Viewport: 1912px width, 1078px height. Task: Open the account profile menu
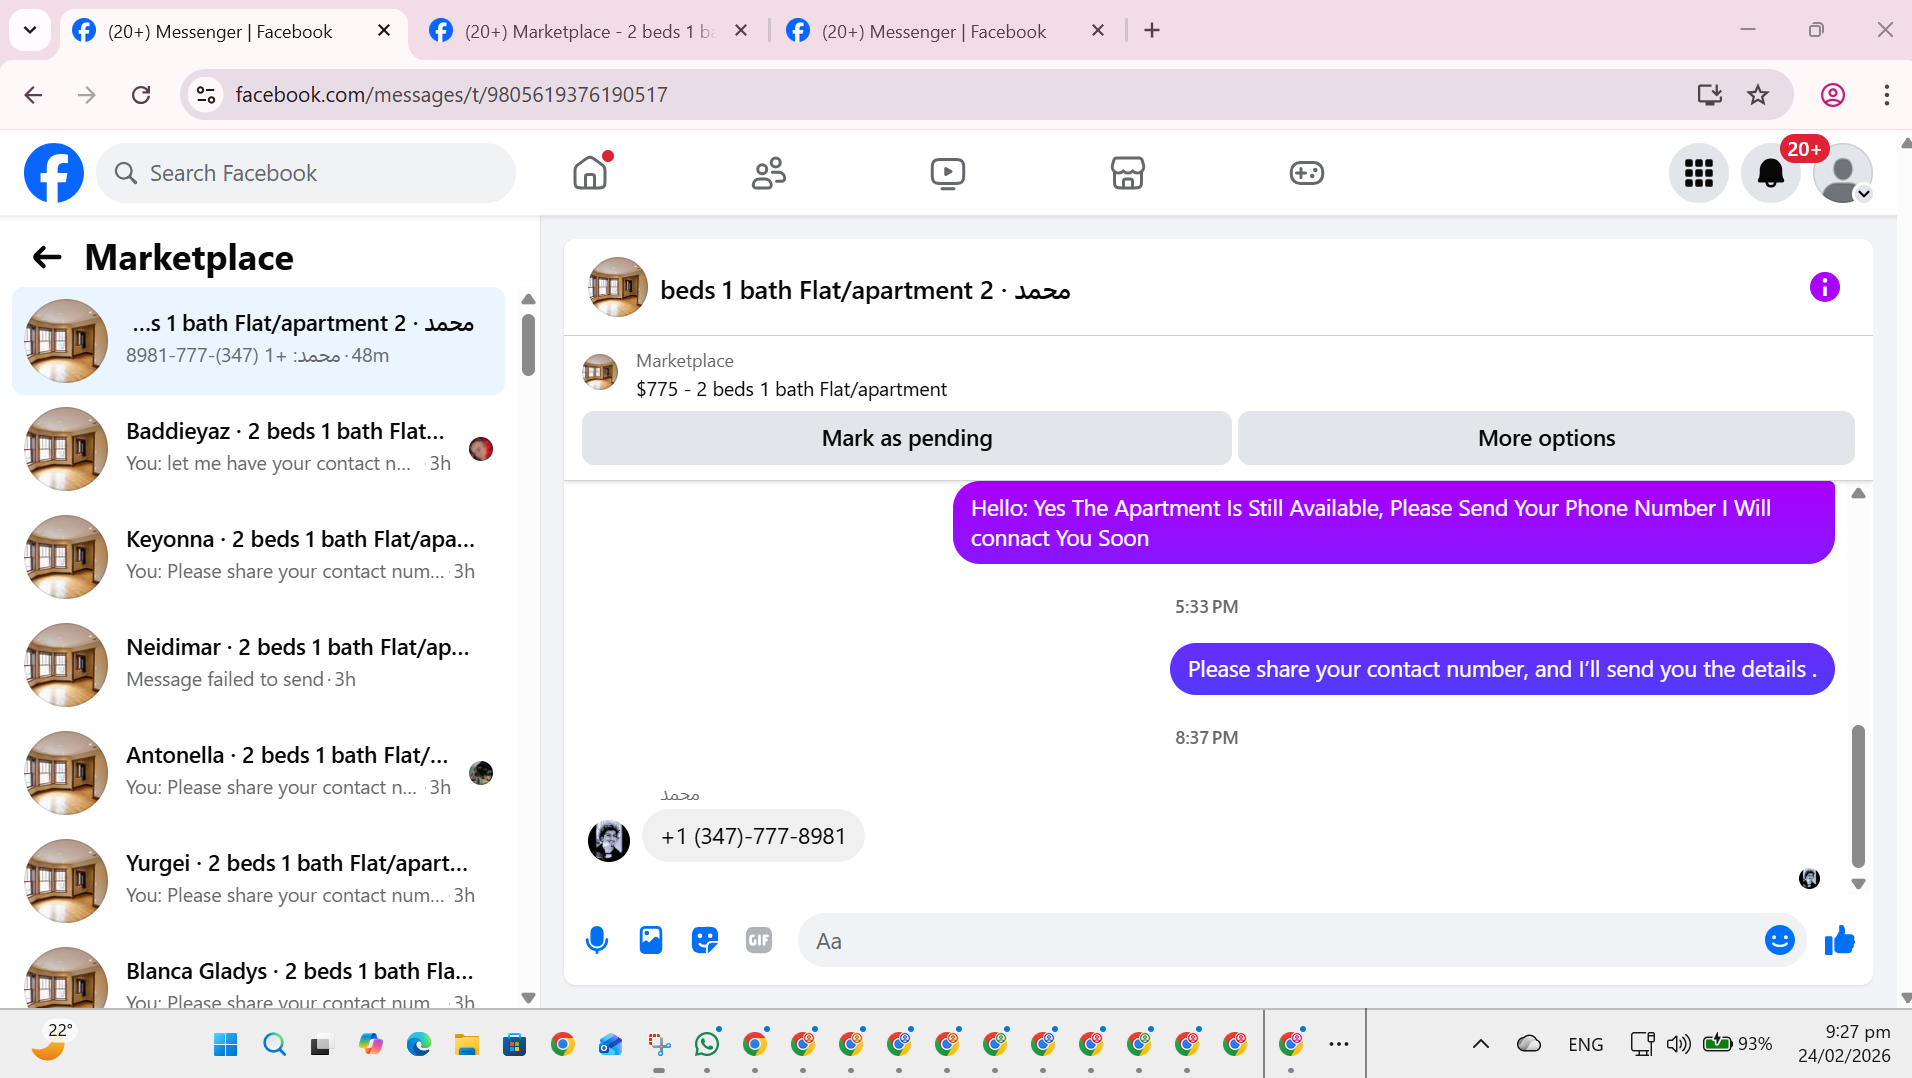pos(1842,173)
